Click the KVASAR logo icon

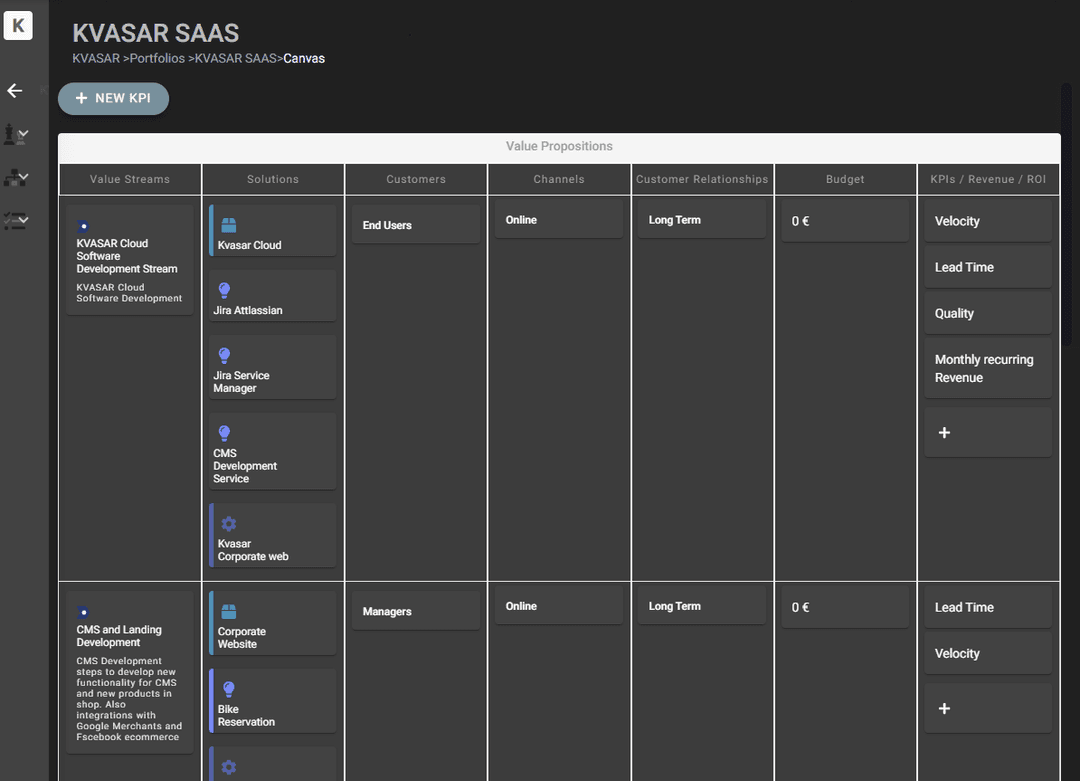18,26
